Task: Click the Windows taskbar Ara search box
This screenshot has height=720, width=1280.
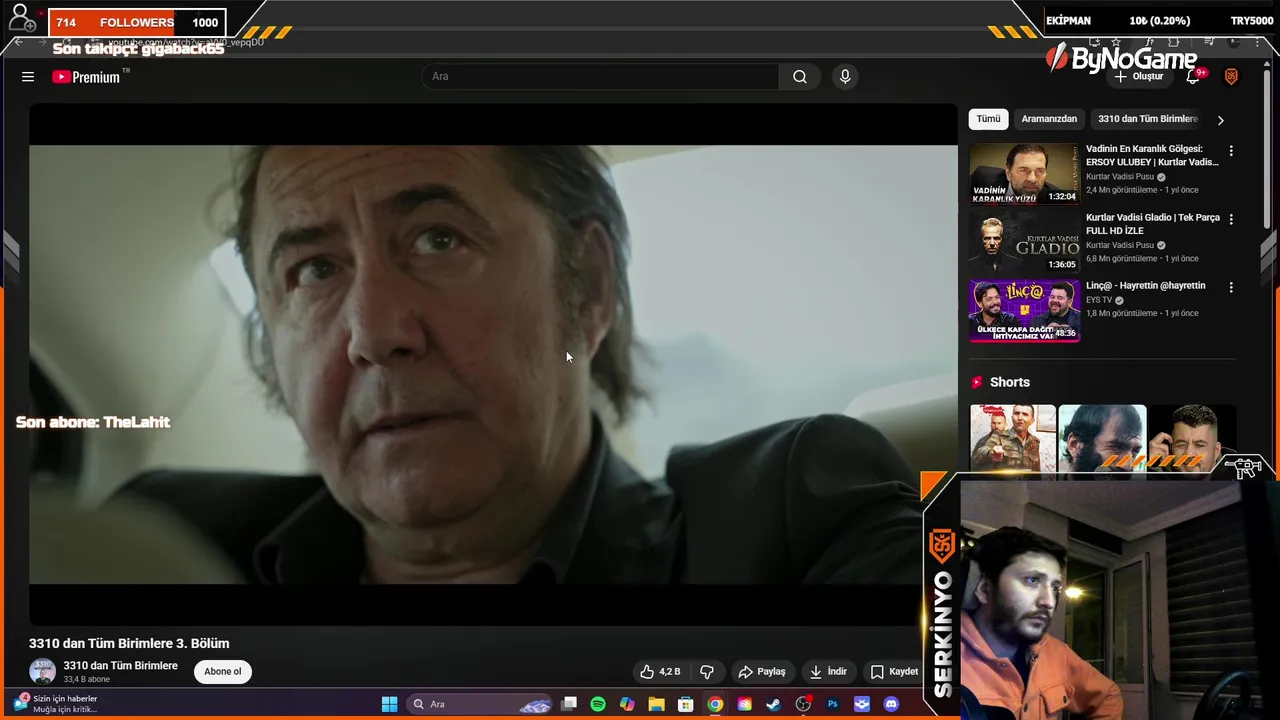Action: [480, 704]
